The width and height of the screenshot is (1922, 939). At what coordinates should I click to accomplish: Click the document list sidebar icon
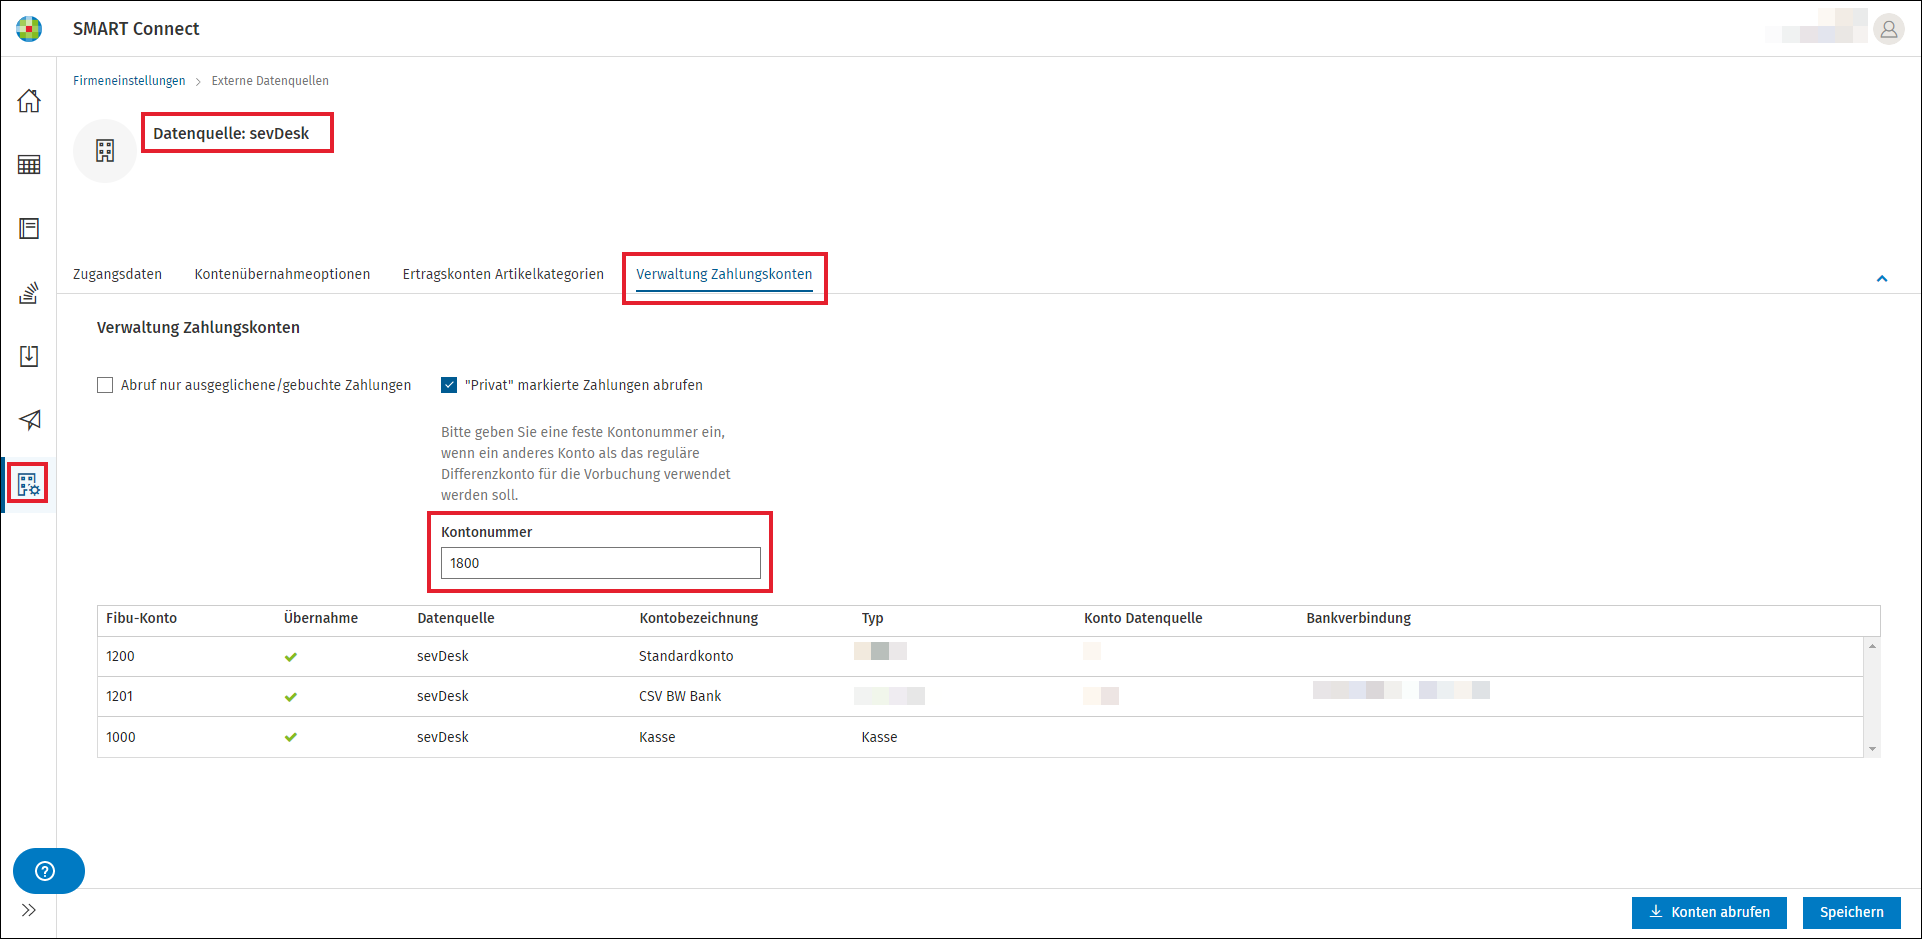(29, 229)
